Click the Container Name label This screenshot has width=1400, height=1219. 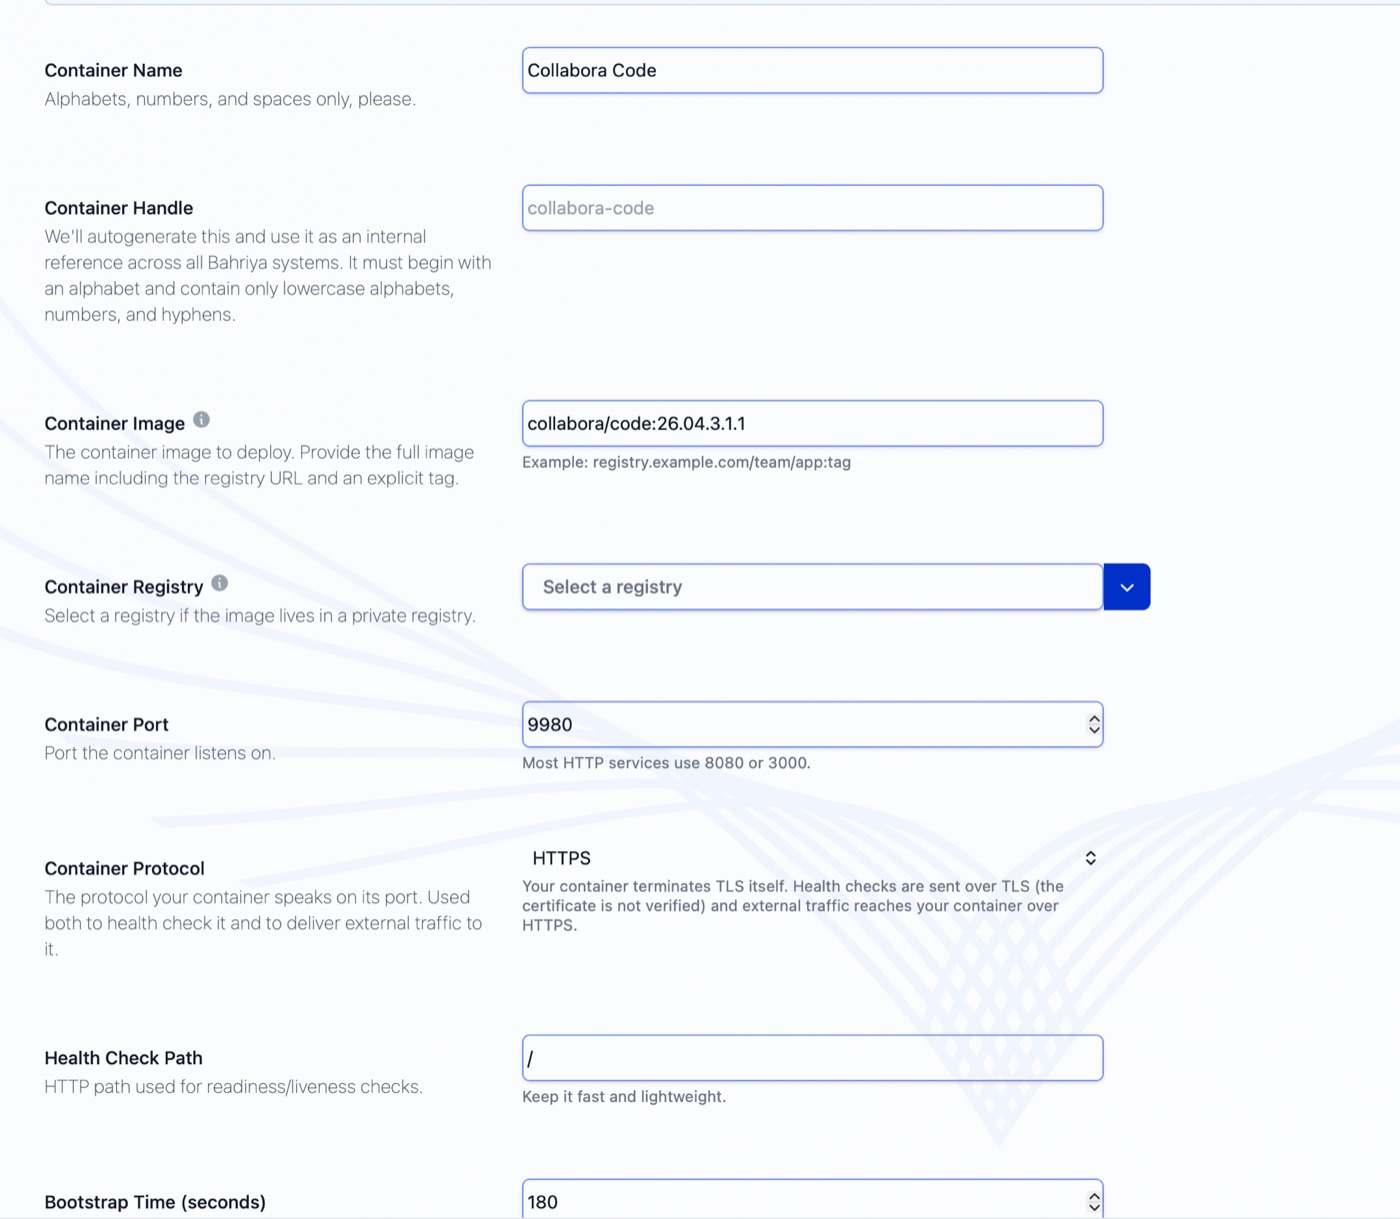[113, 70]
